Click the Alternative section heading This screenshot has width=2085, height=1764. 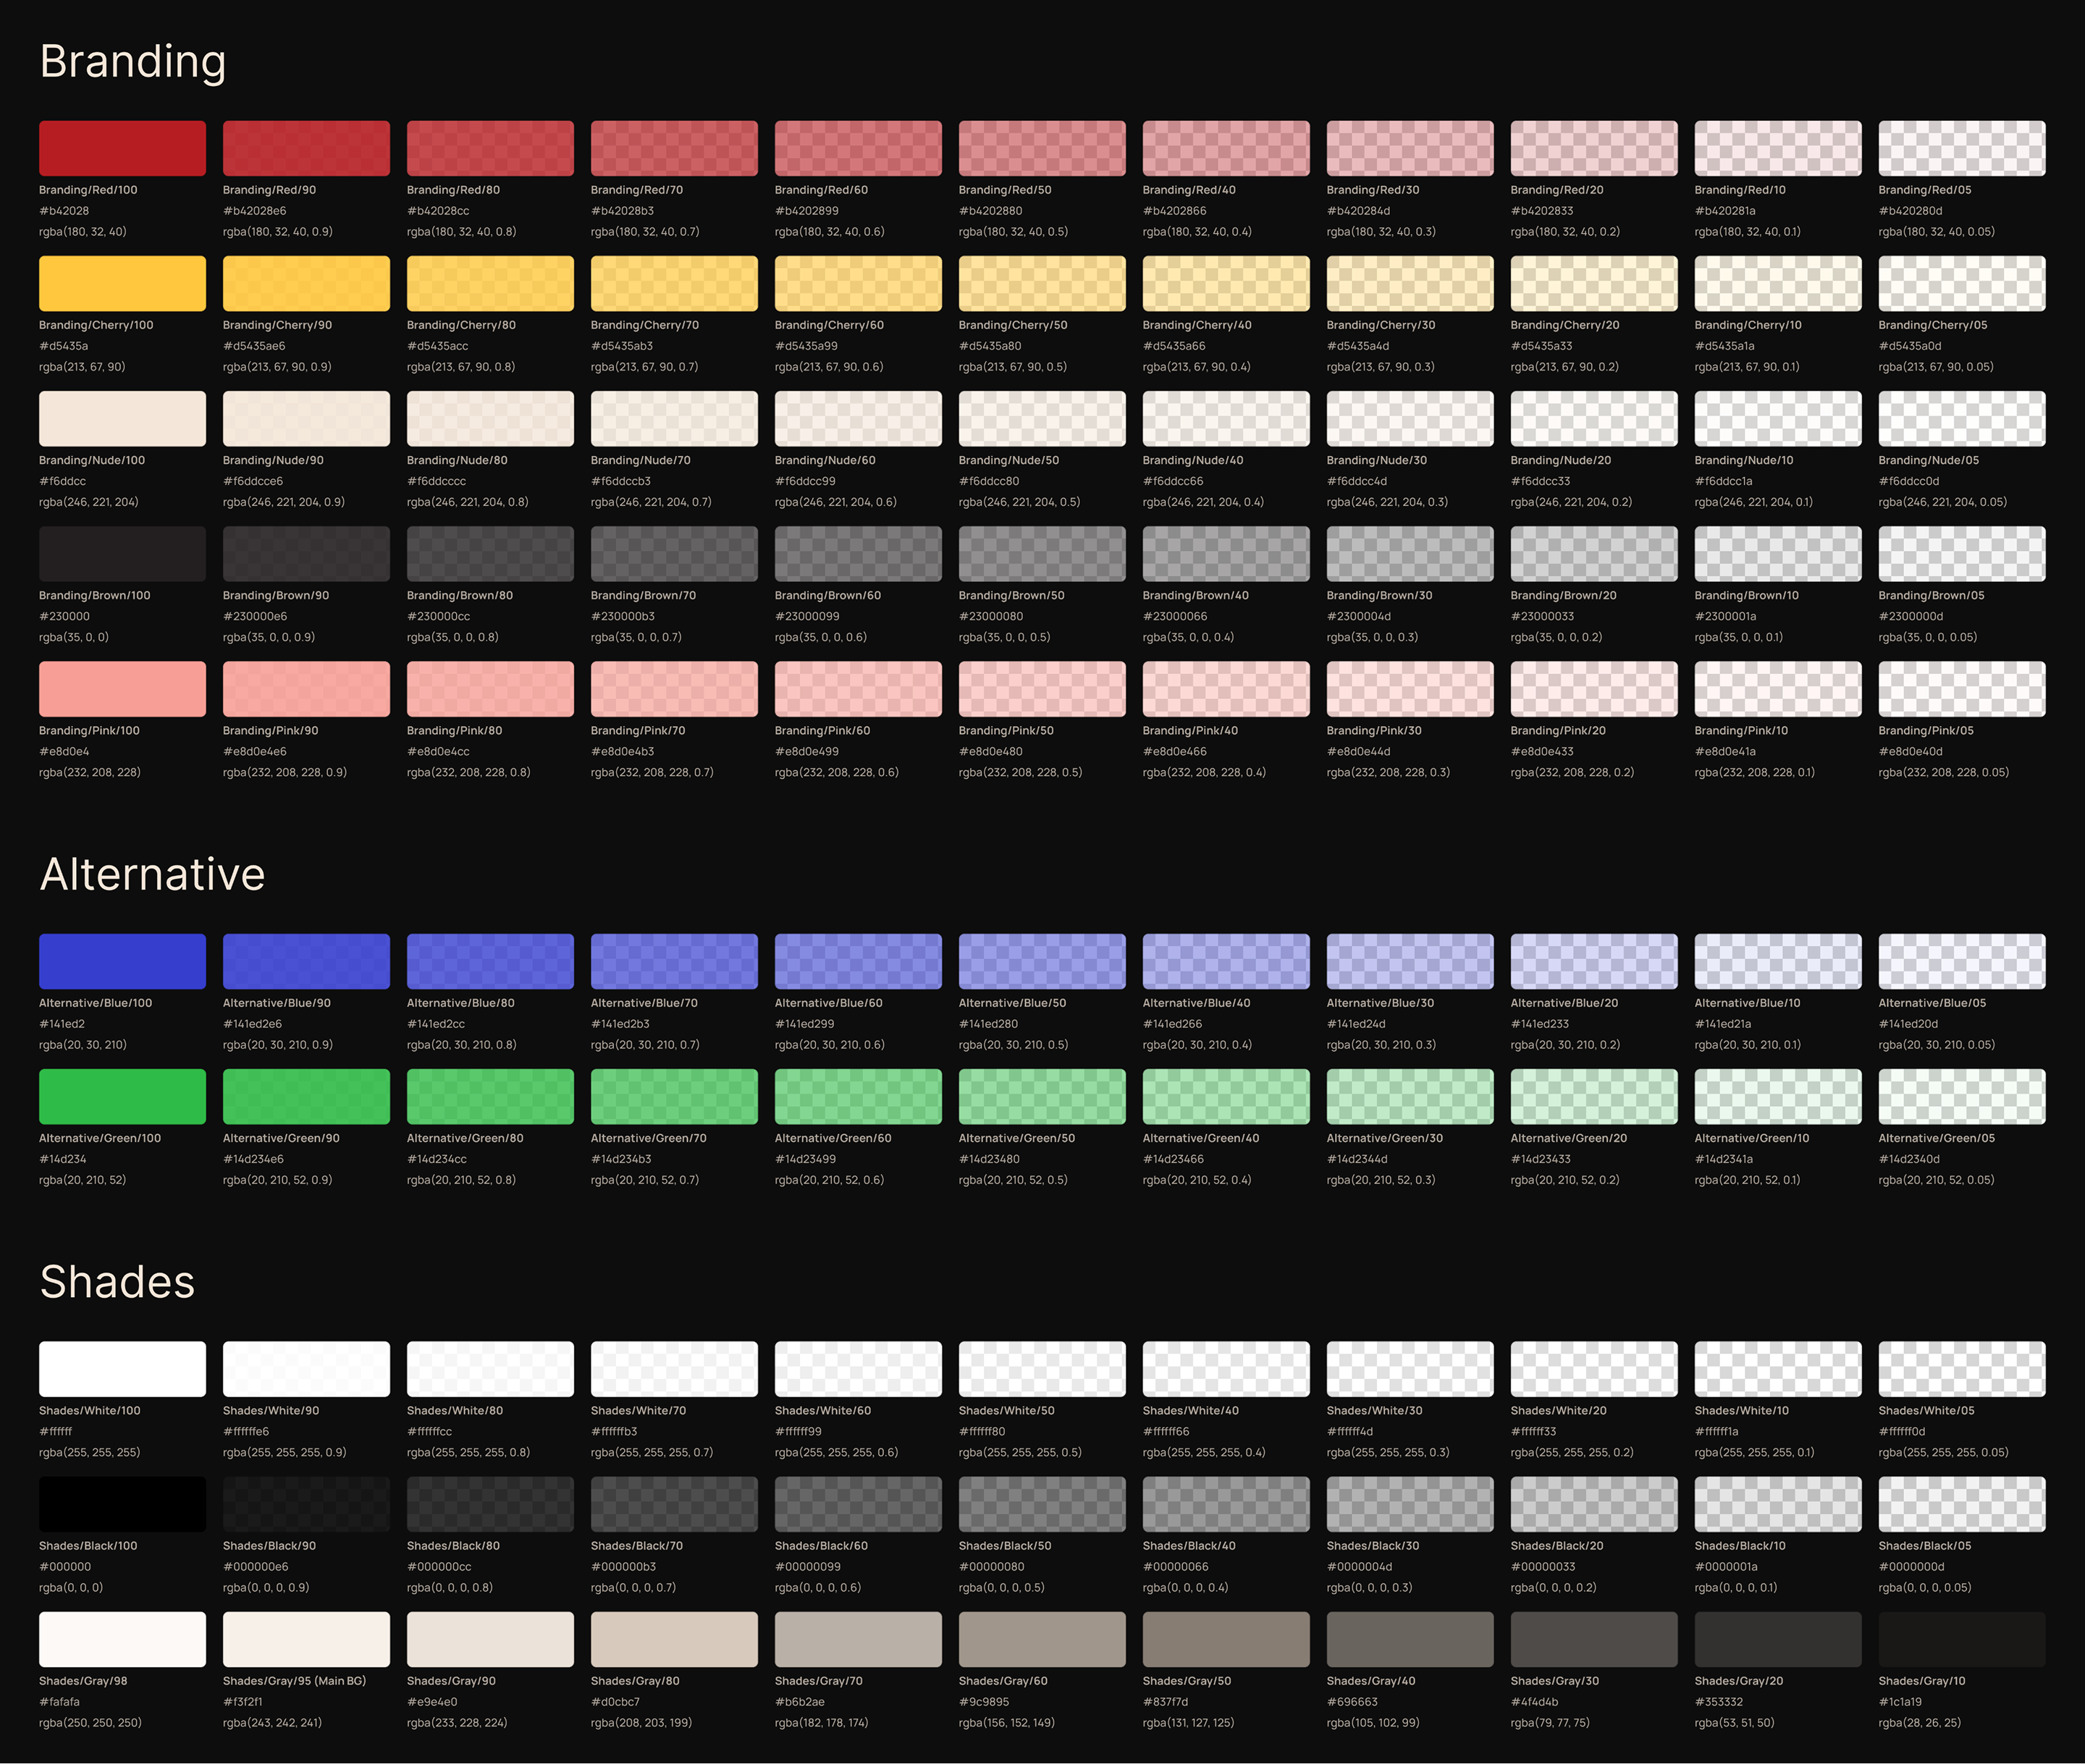coord(152,874)
